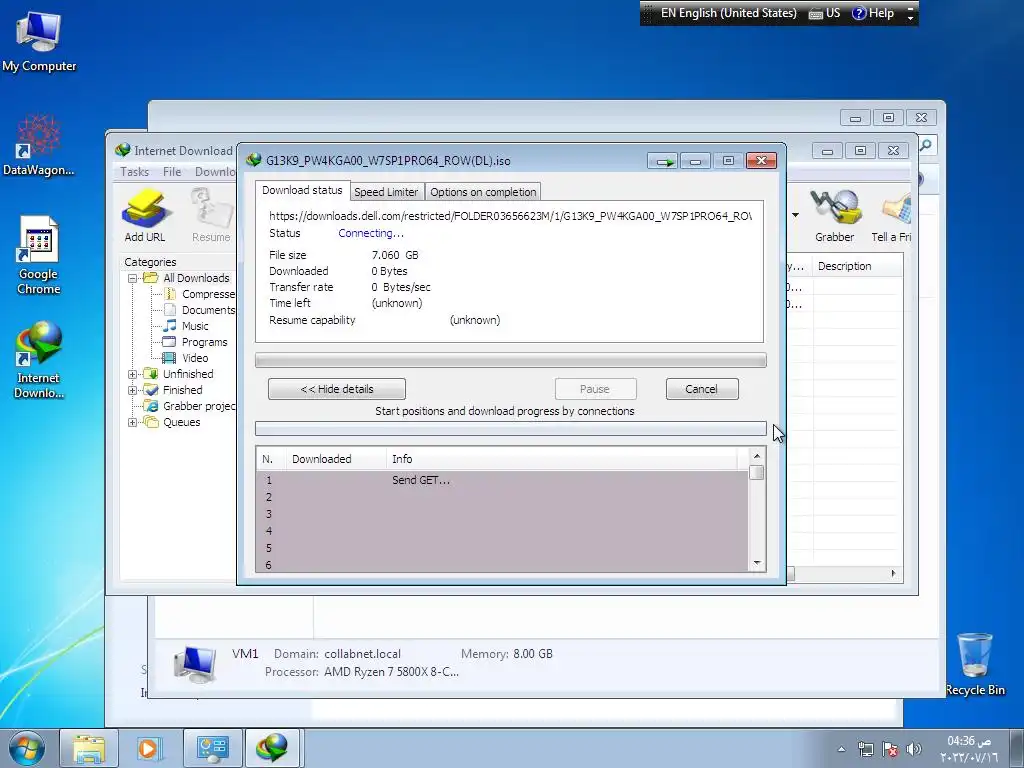Image resolution: width=1024 pixels, height=768 pixels.
Task: Click the green arrow button in download title bar
Action: 663,161
